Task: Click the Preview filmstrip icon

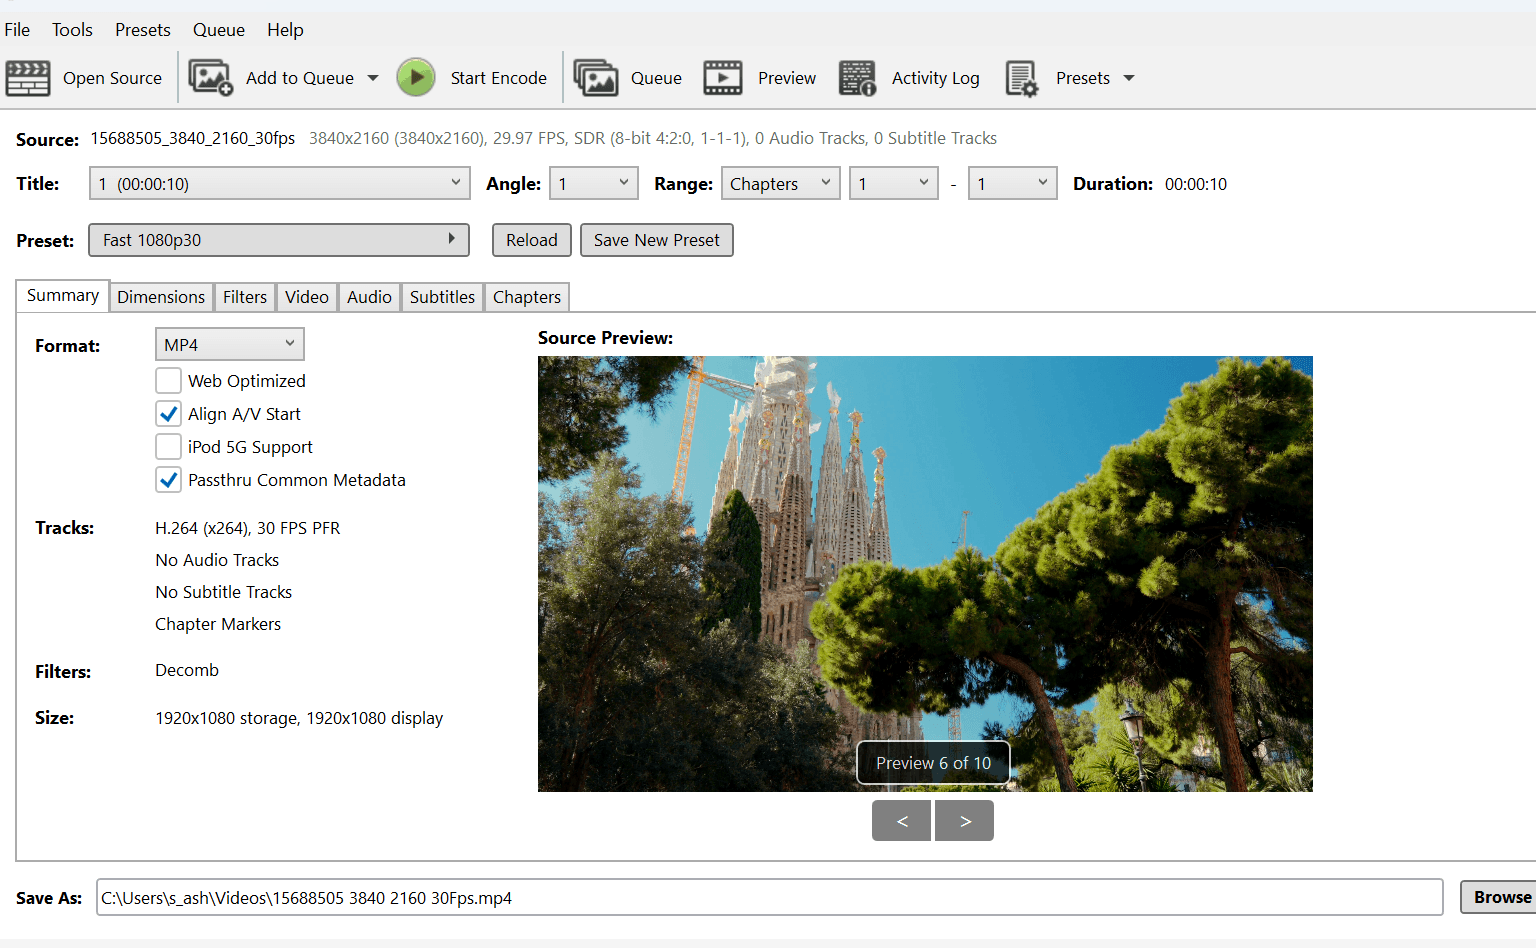Action: [x=723, y=78]
